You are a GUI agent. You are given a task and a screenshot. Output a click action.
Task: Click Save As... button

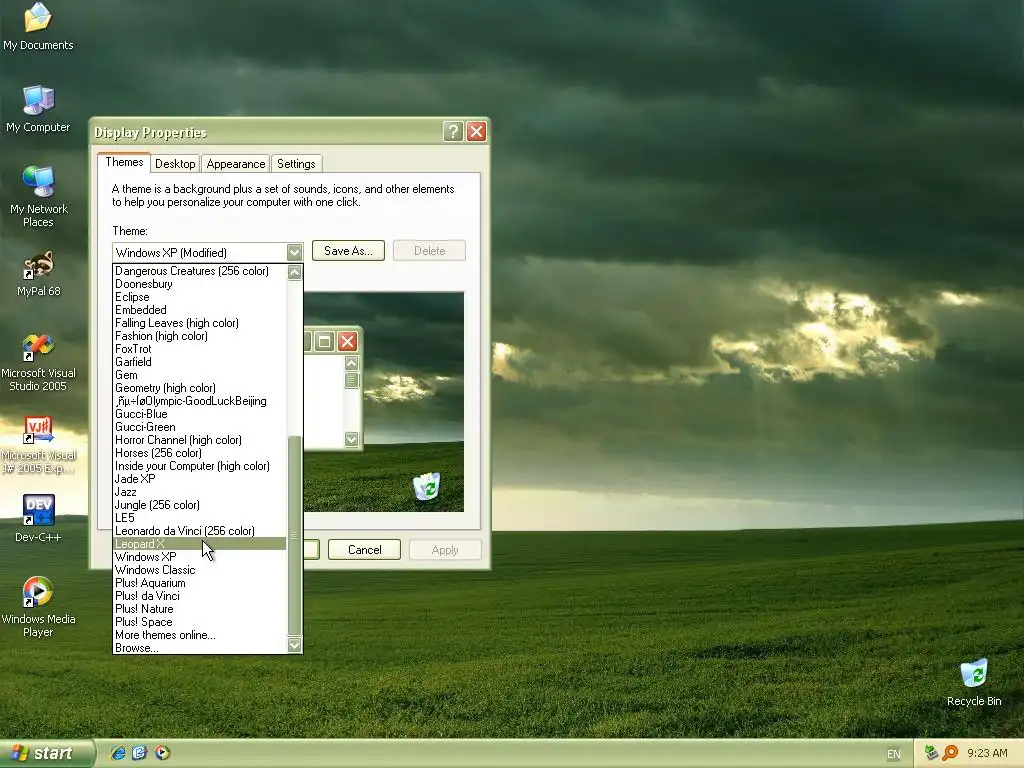pyautogui.click(x=348, y=251)
